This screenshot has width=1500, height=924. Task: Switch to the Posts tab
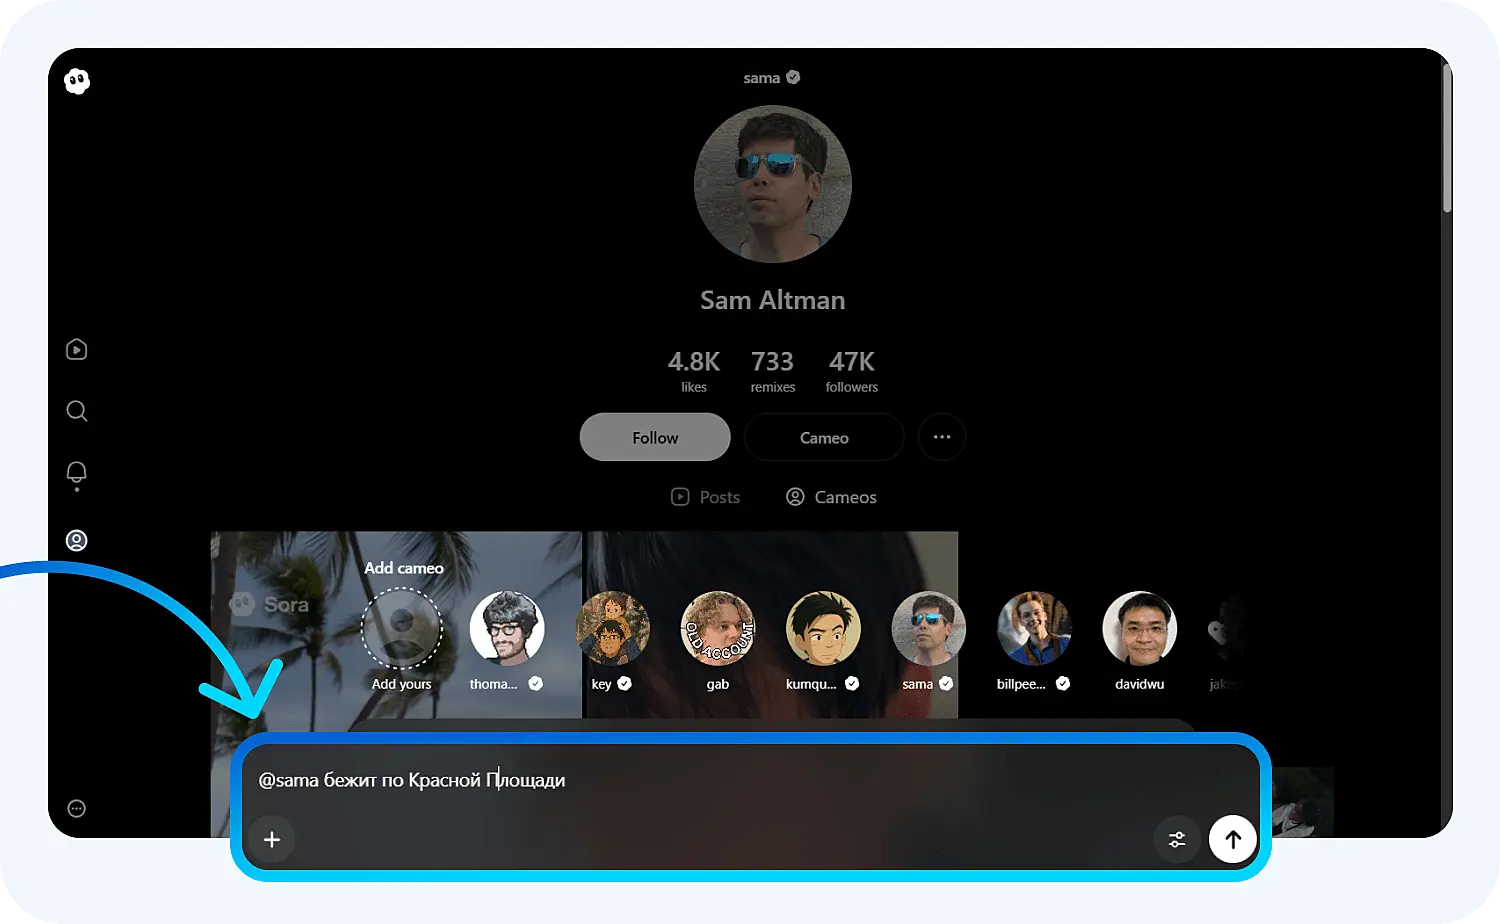coord(705,497)
